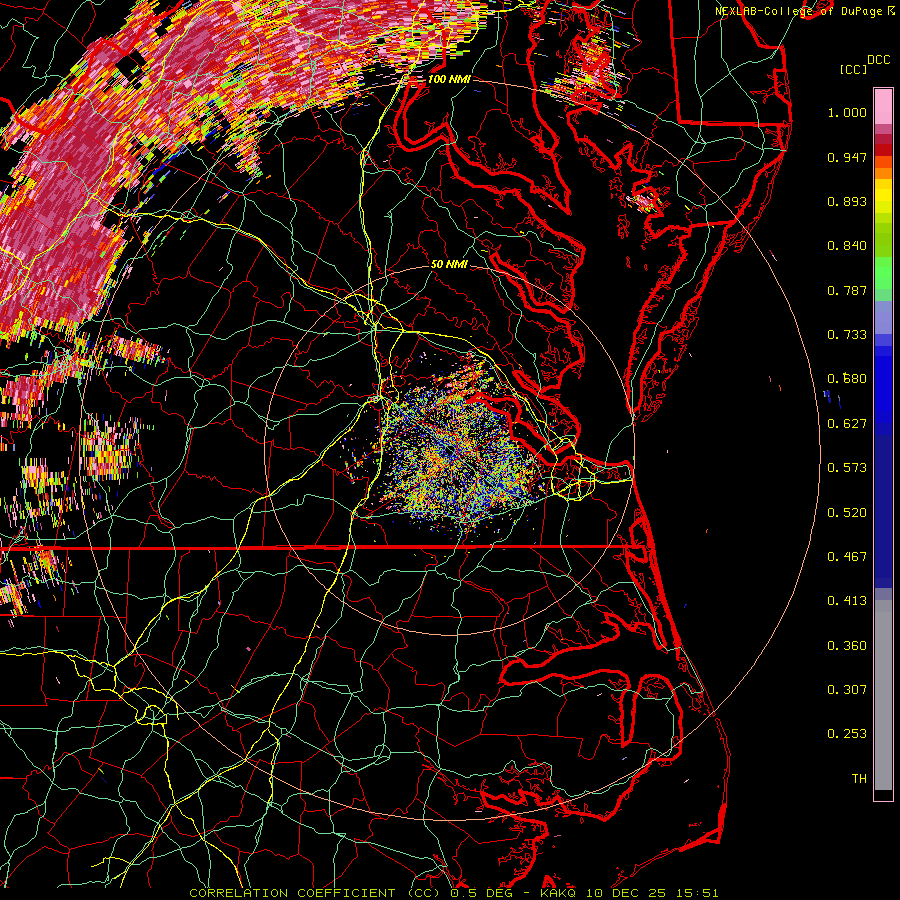Image resolution: width=900 pixels, height=900 pixels.
Task: Select the 0.520 legend value
Action: (847, 513)
